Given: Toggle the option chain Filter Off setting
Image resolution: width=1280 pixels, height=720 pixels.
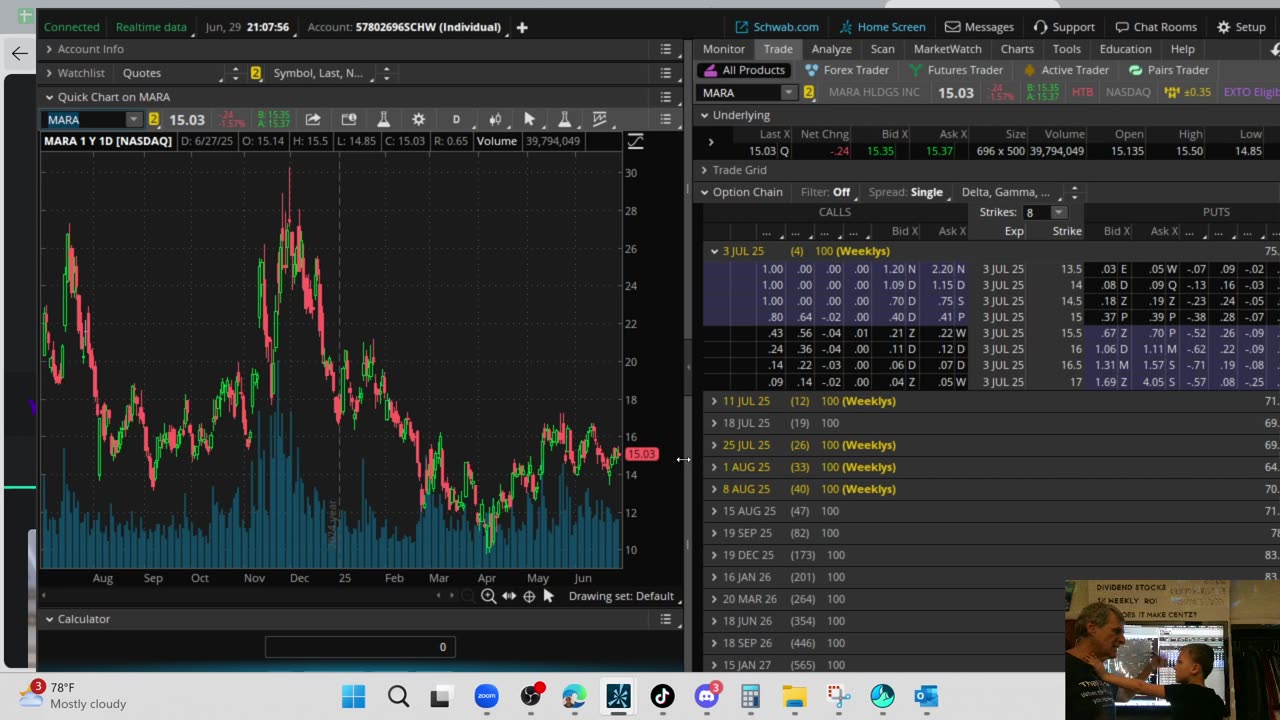Looking at the screenshot, I should (x=825, y=192).
